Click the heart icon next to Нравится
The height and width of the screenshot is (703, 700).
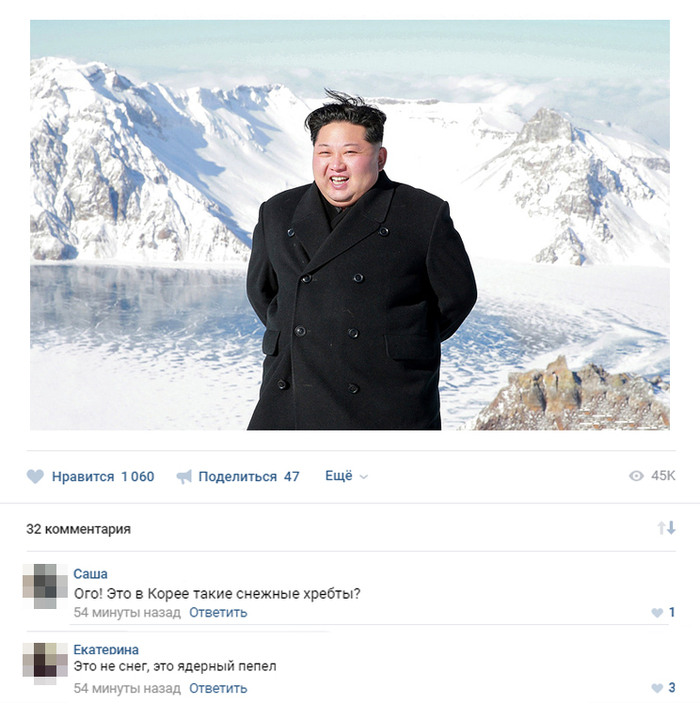[x=35, y=476]
